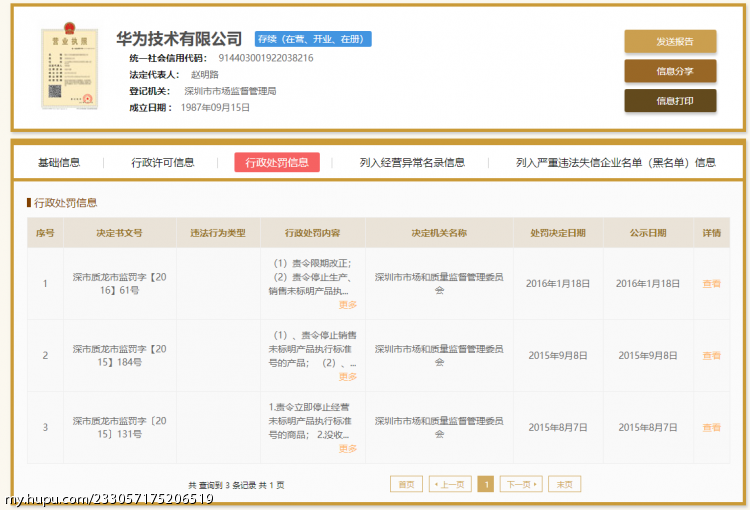750x510 pixels.
Task: Click the 公示日期 column header
Action: [x=648, y=233]
